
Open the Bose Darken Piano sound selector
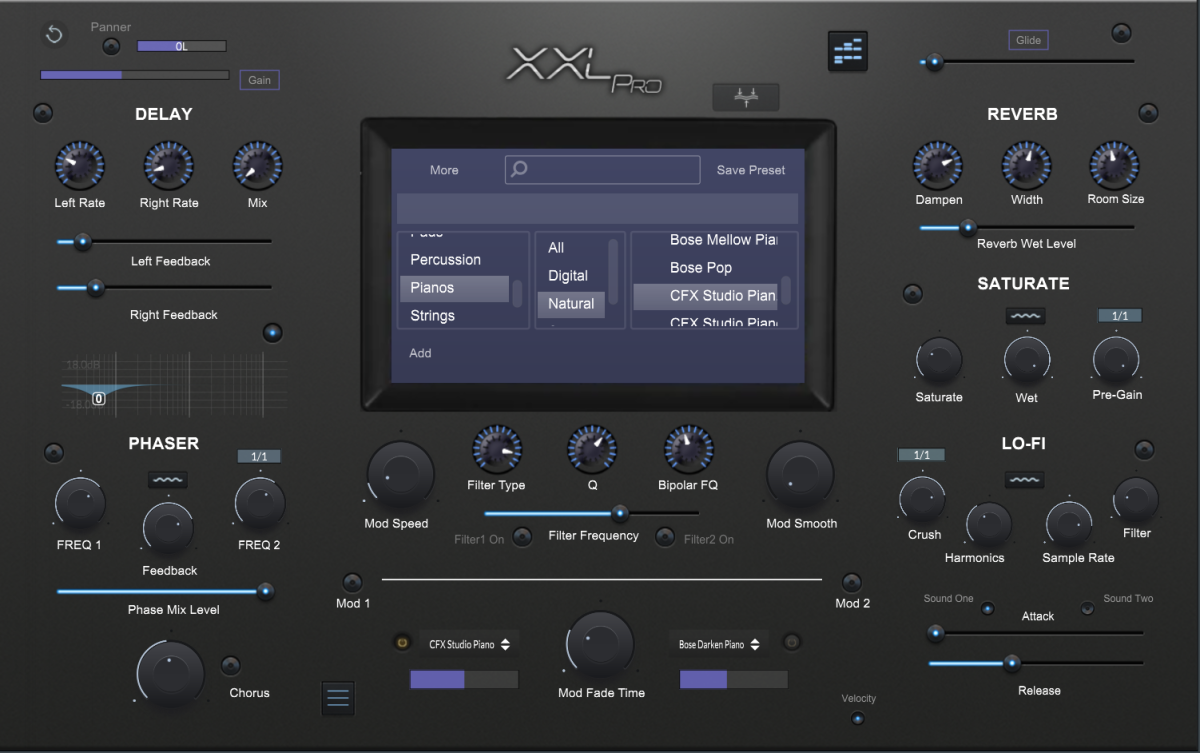click(718, 645)
